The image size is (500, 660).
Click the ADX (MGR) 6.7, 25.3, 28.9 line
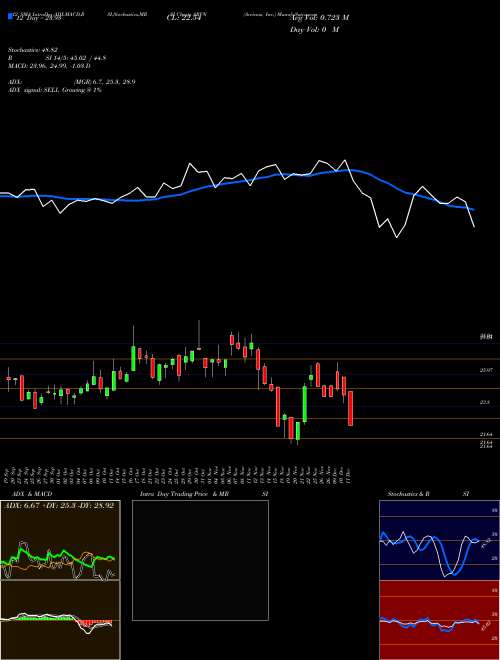tap(72, 82)
